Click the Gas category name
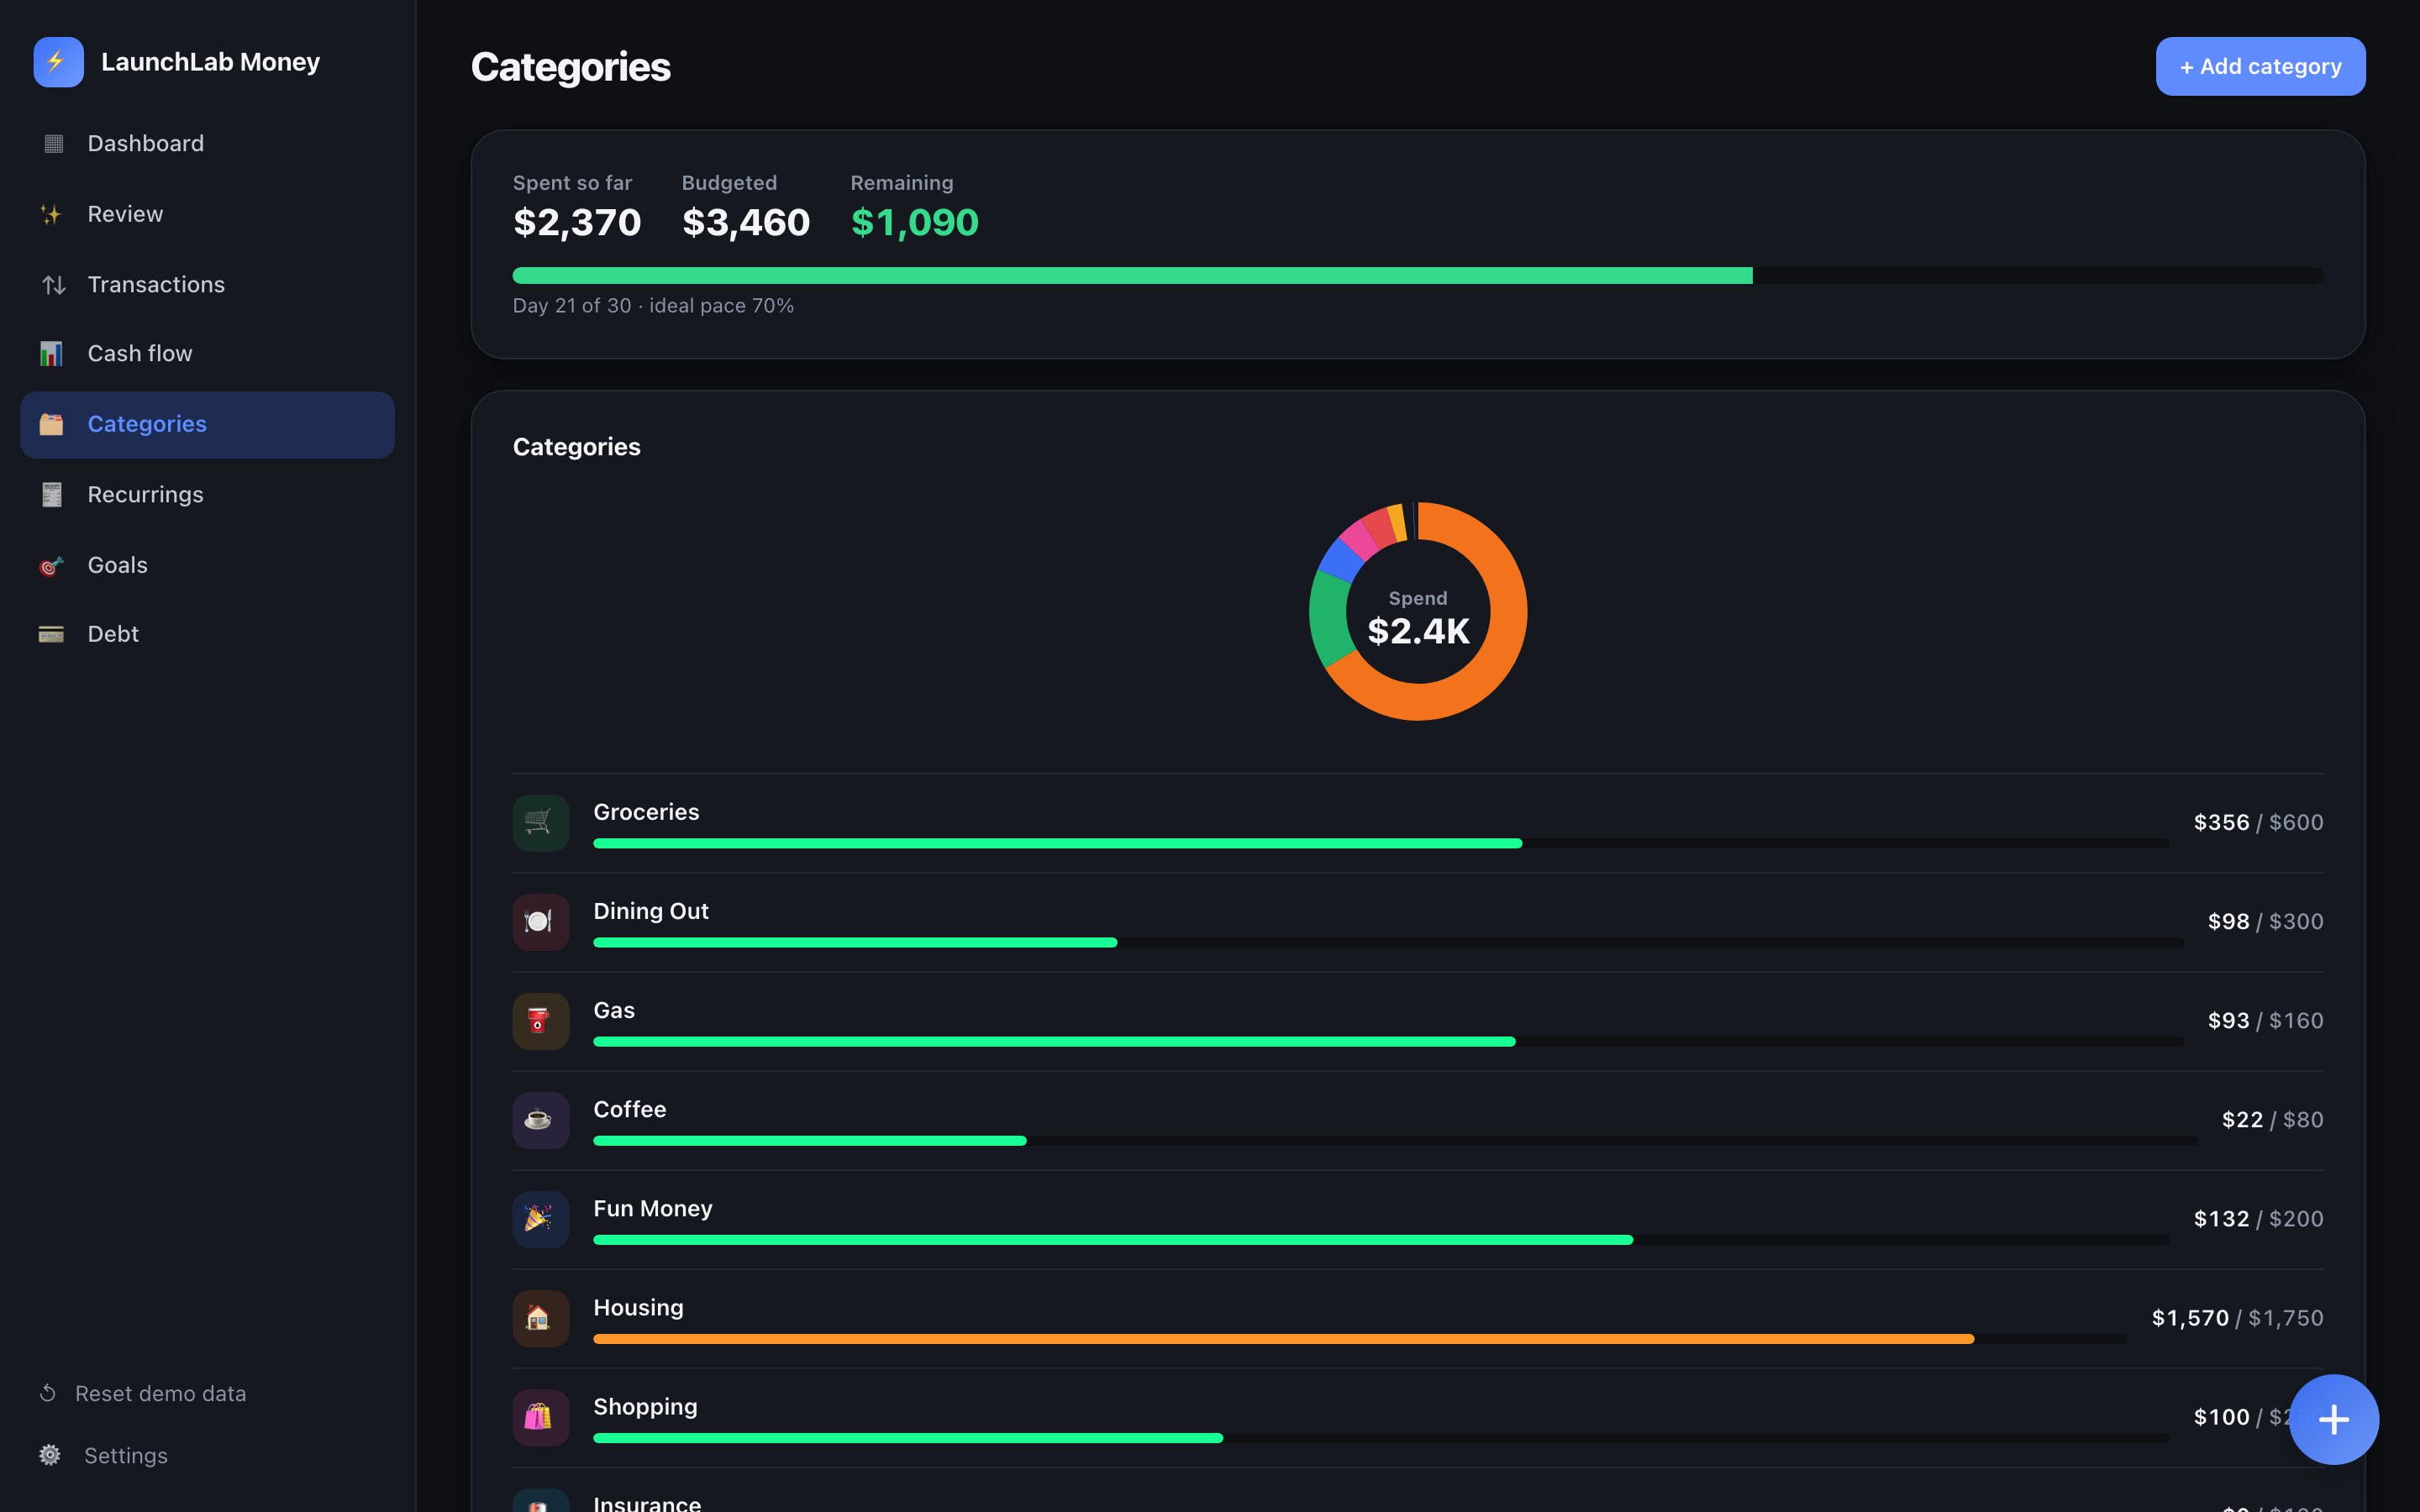 click(614, 1010)
